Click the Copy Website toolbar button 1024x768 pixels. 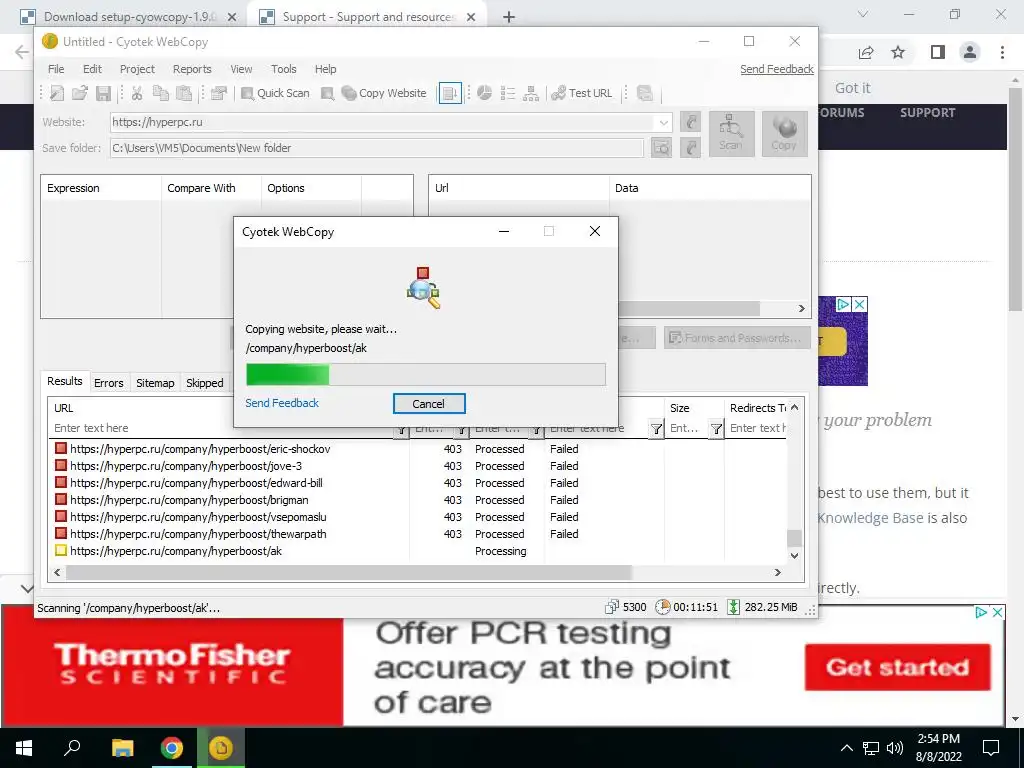pyautogui.click(x=385, y=93)
